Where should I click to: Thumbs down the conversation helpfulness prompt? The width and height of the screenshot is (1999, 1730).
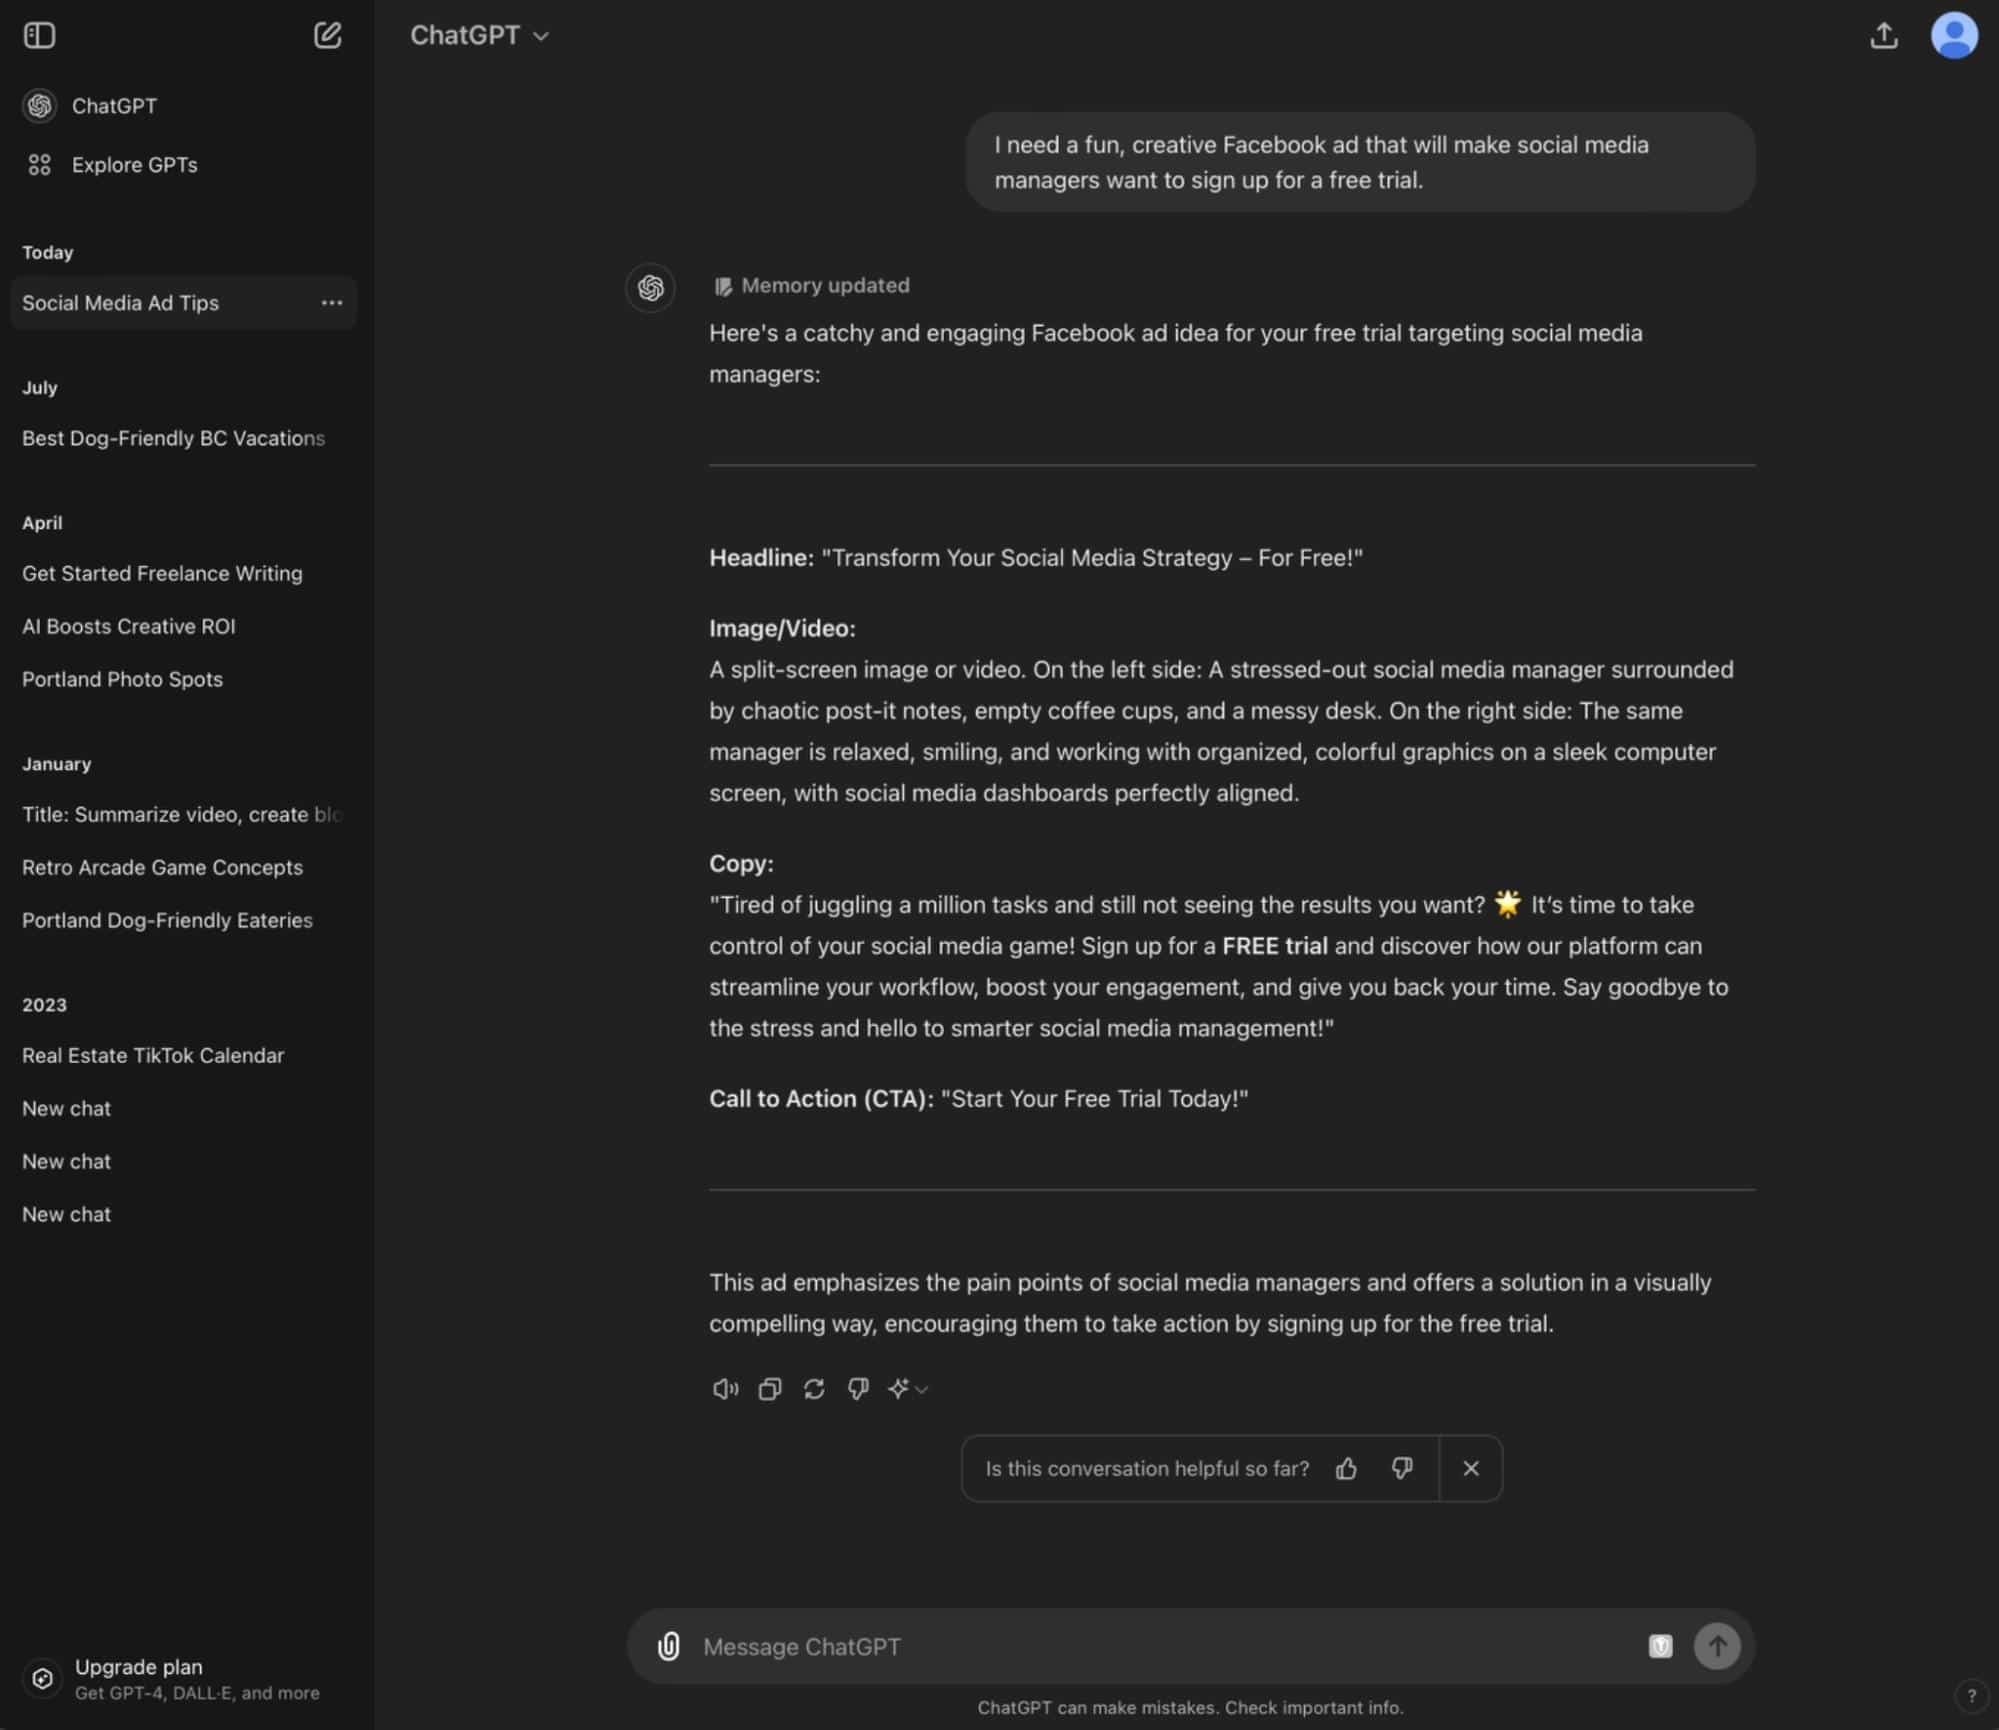click(x=1401, y=1468)
